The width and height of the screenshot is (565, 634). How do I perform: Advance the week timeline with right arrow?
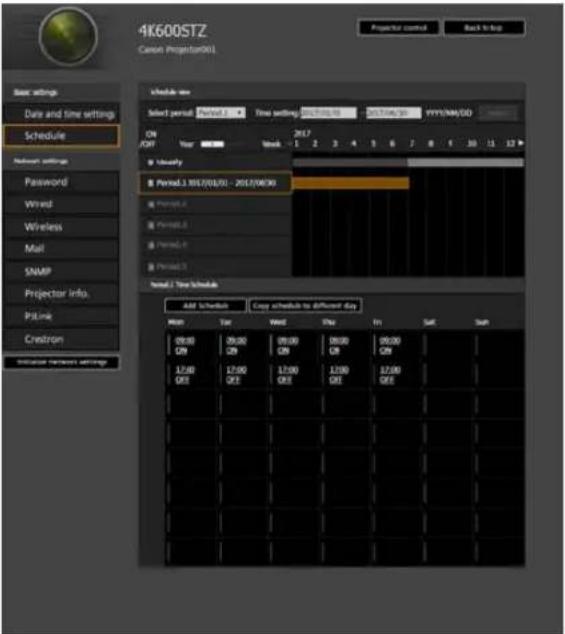pos(521,143)
